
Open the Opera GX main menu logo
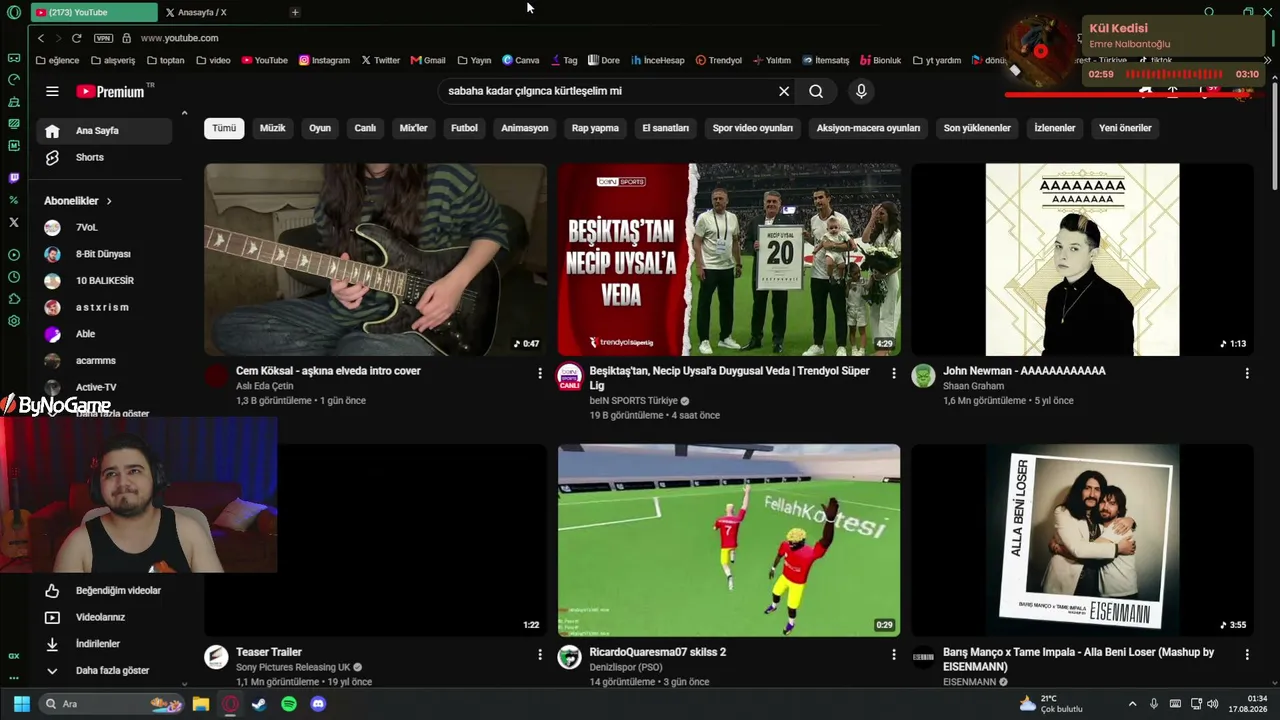point(13,12)
